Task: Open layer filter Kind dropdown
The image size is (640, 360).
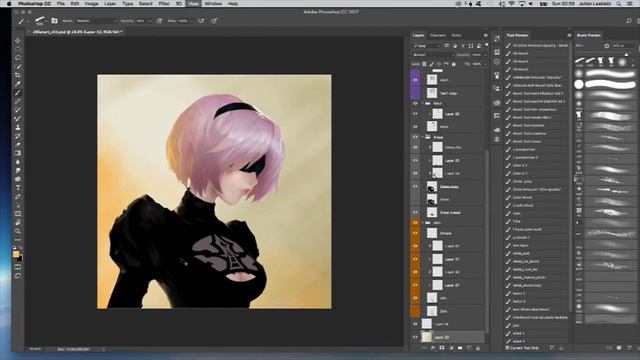Action: 427,46
